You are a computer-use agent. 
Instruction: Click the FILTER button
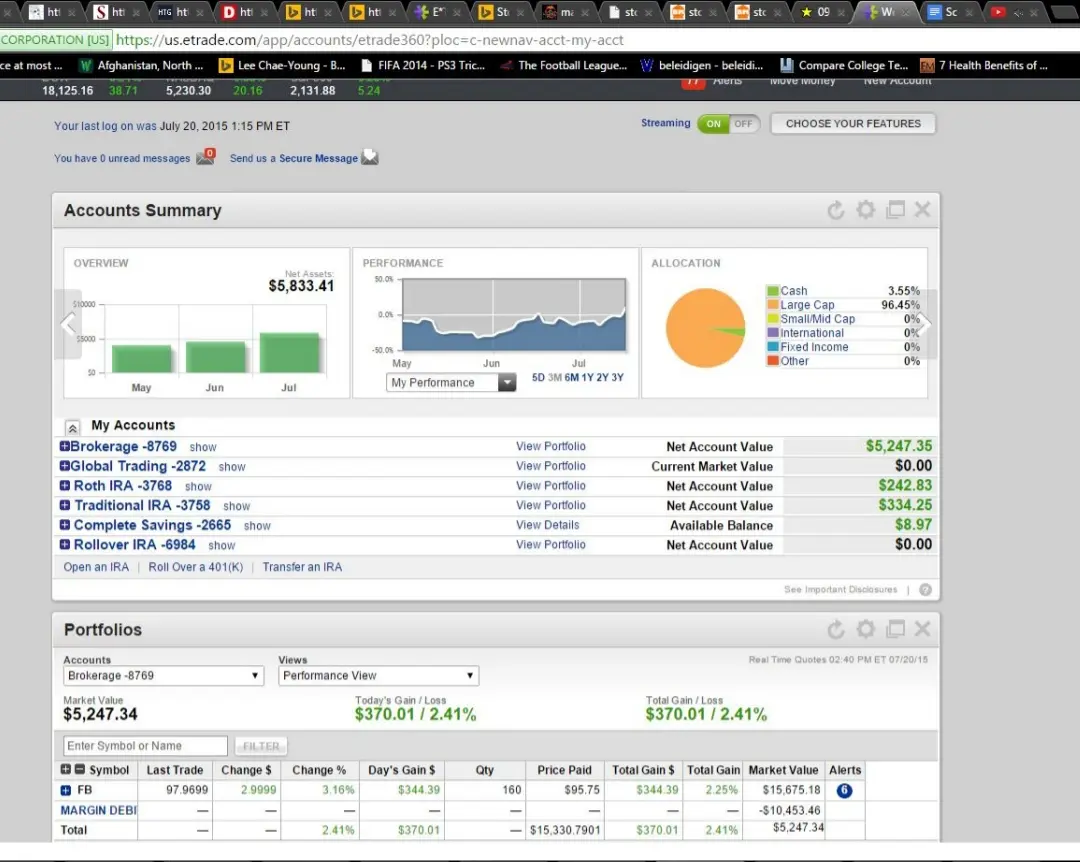[x=261, y=746]
